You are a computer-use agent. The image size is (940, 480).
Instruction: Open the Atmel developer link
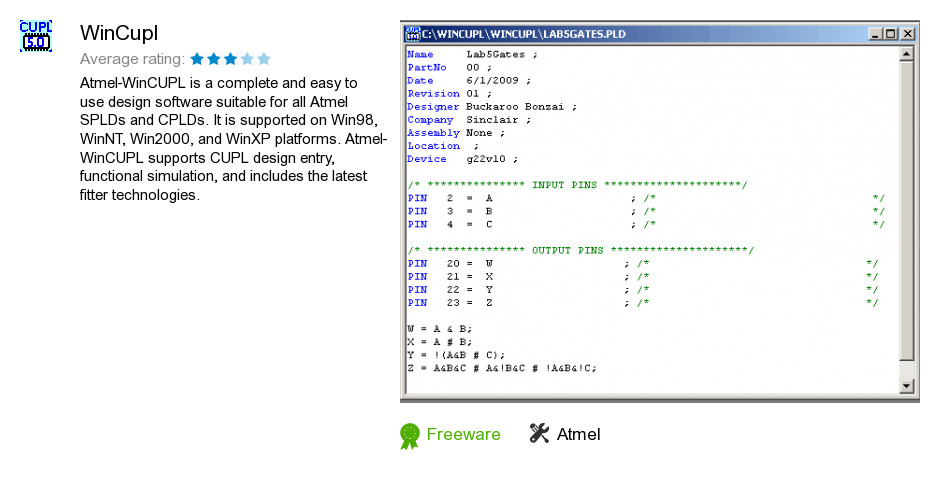tap(579, 434)
